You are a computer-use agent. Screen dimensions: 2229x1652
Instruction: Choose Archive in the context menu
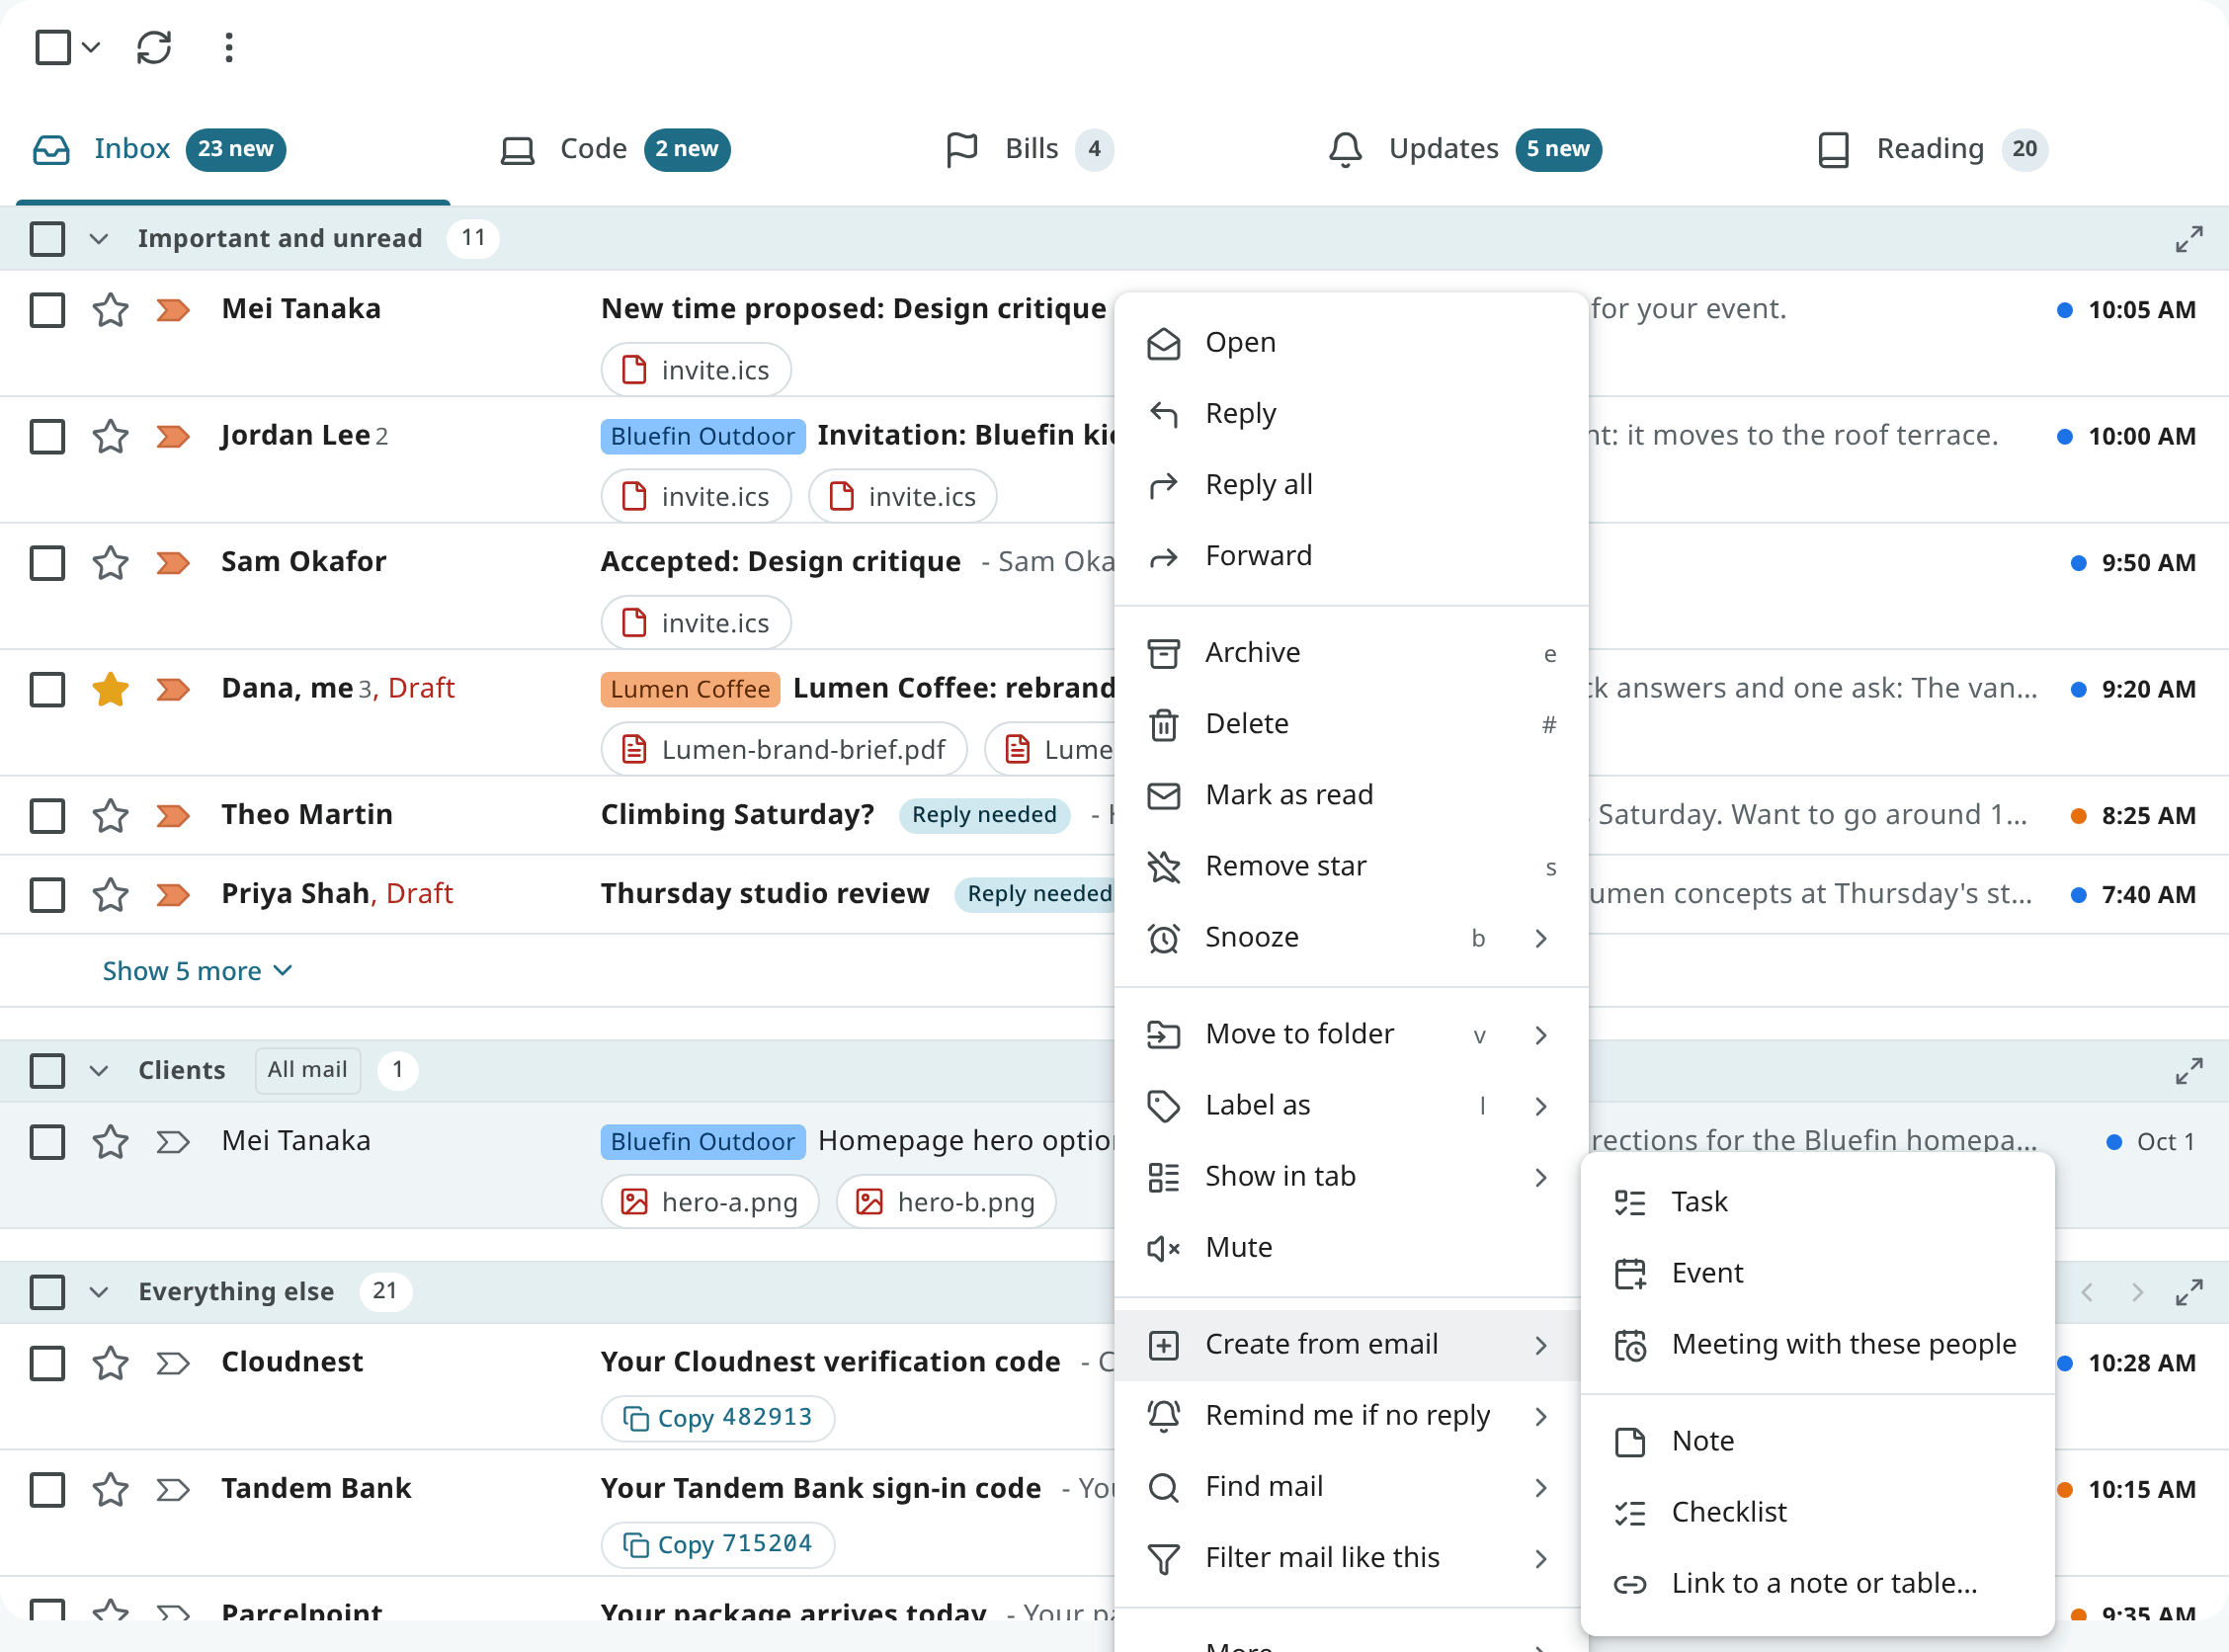coord(1351,653)
